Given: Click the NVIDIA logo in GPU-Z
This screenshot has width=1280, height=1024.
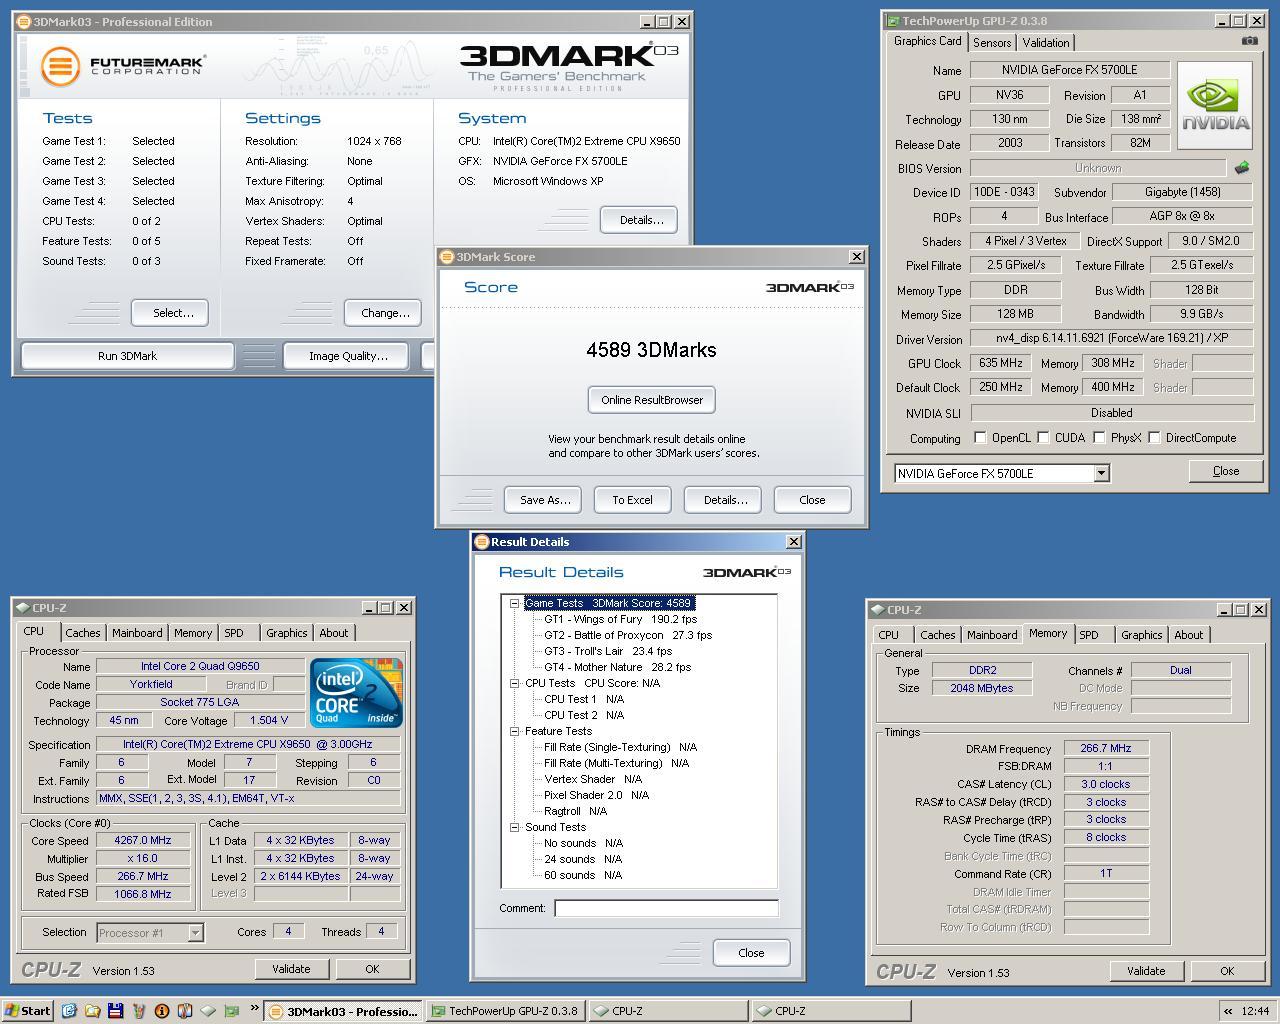Looking at the screenshot, I should click(x=1215, y=105).
